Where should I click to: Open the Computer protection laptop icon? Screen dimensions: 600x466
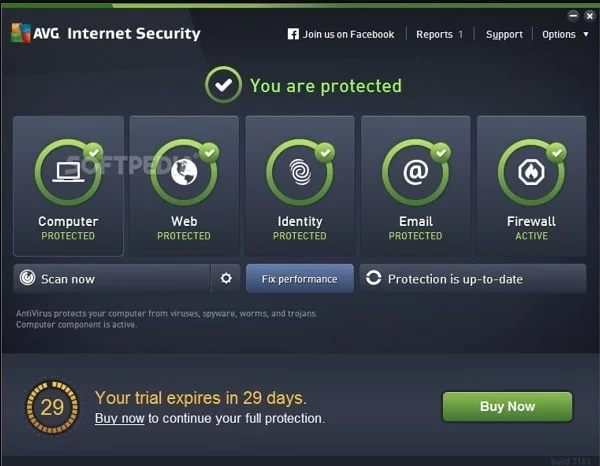[68, 172]
